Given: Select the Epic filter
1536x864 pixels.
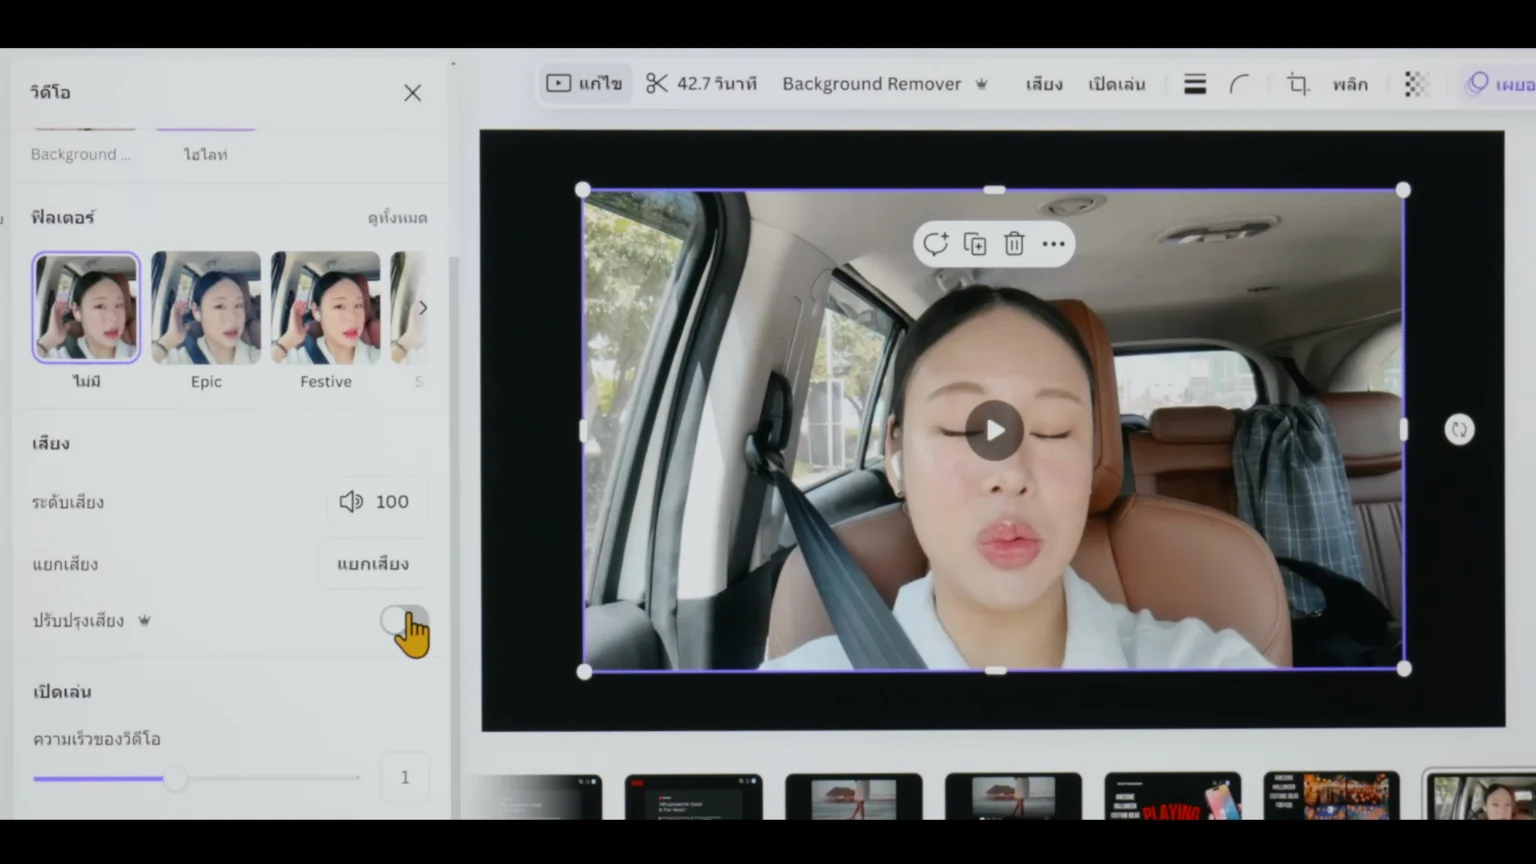Looking at the screenshot, I should coord(206,308).
